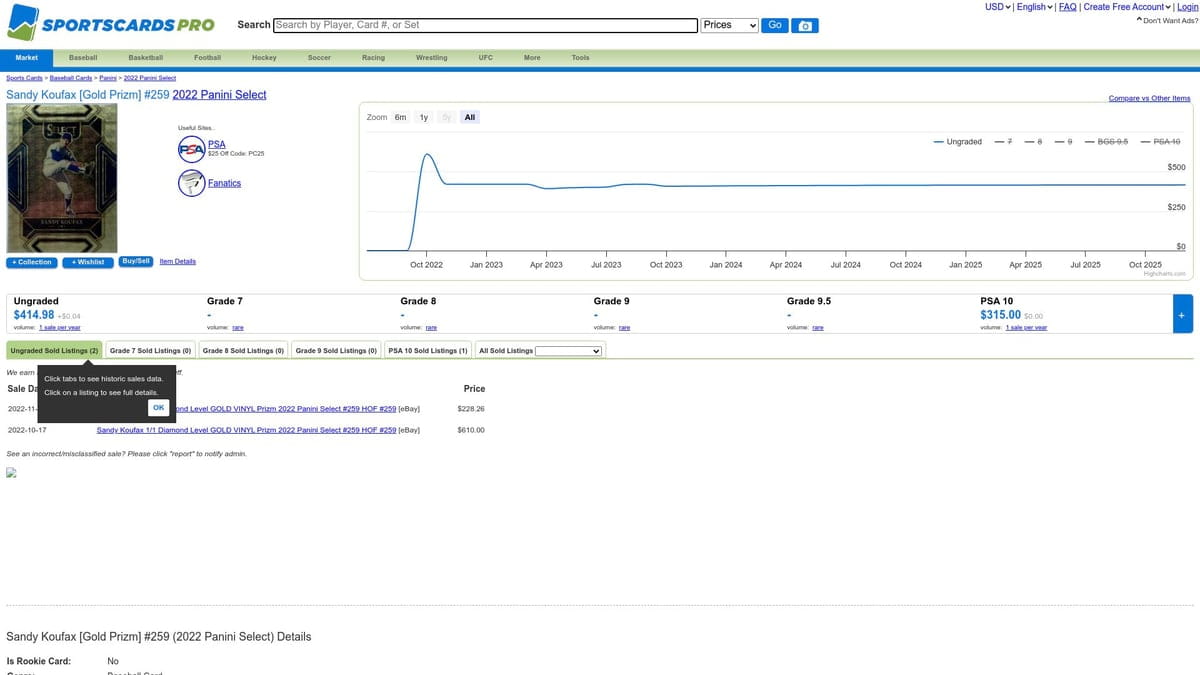Set chart zoom to 1y
The width and height of the screenshot is (1200, 675).
click(x=423, y=117)
